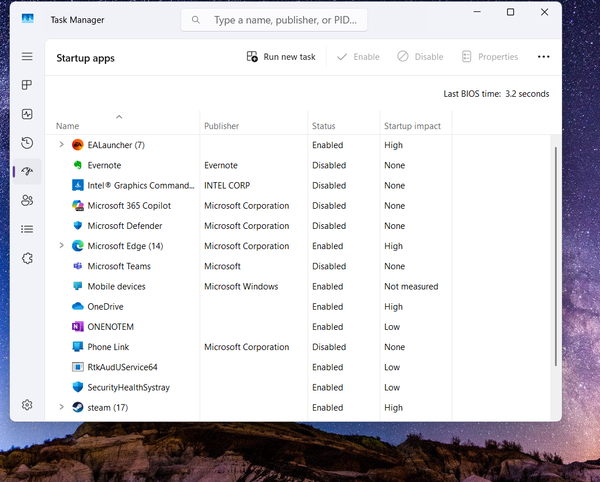
Task: Select the Phone Link row name
Action: [x=108, y=347]
